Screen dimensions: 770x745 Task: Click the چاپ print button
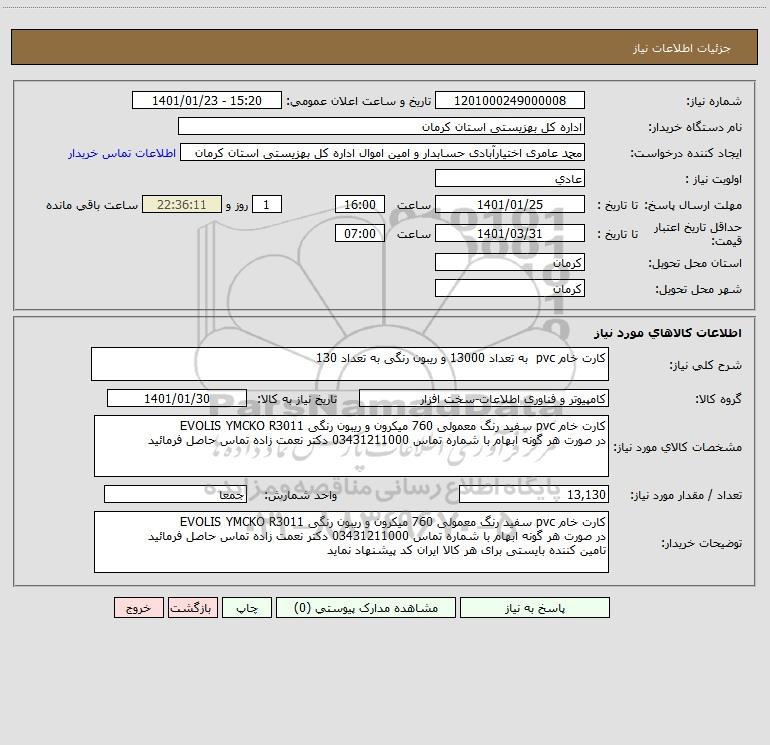(x=247, y=608)
